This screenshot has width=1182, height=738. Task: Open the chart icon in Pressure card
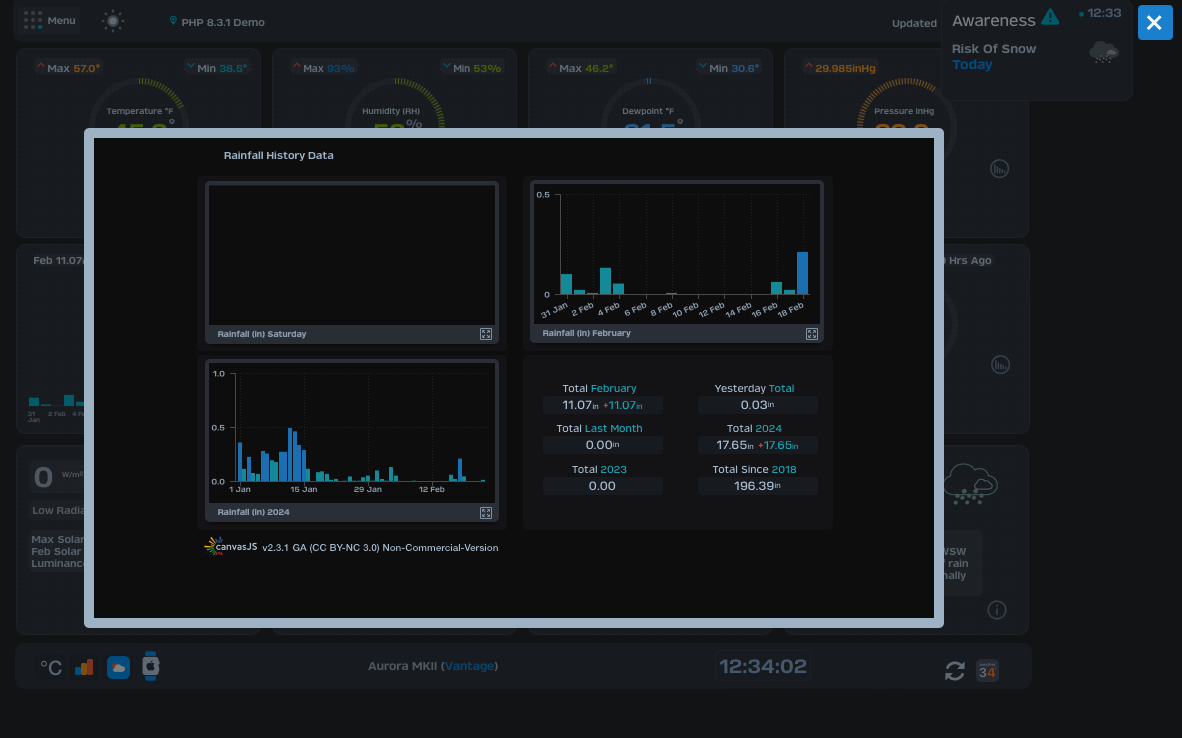tap(1000, 169)
